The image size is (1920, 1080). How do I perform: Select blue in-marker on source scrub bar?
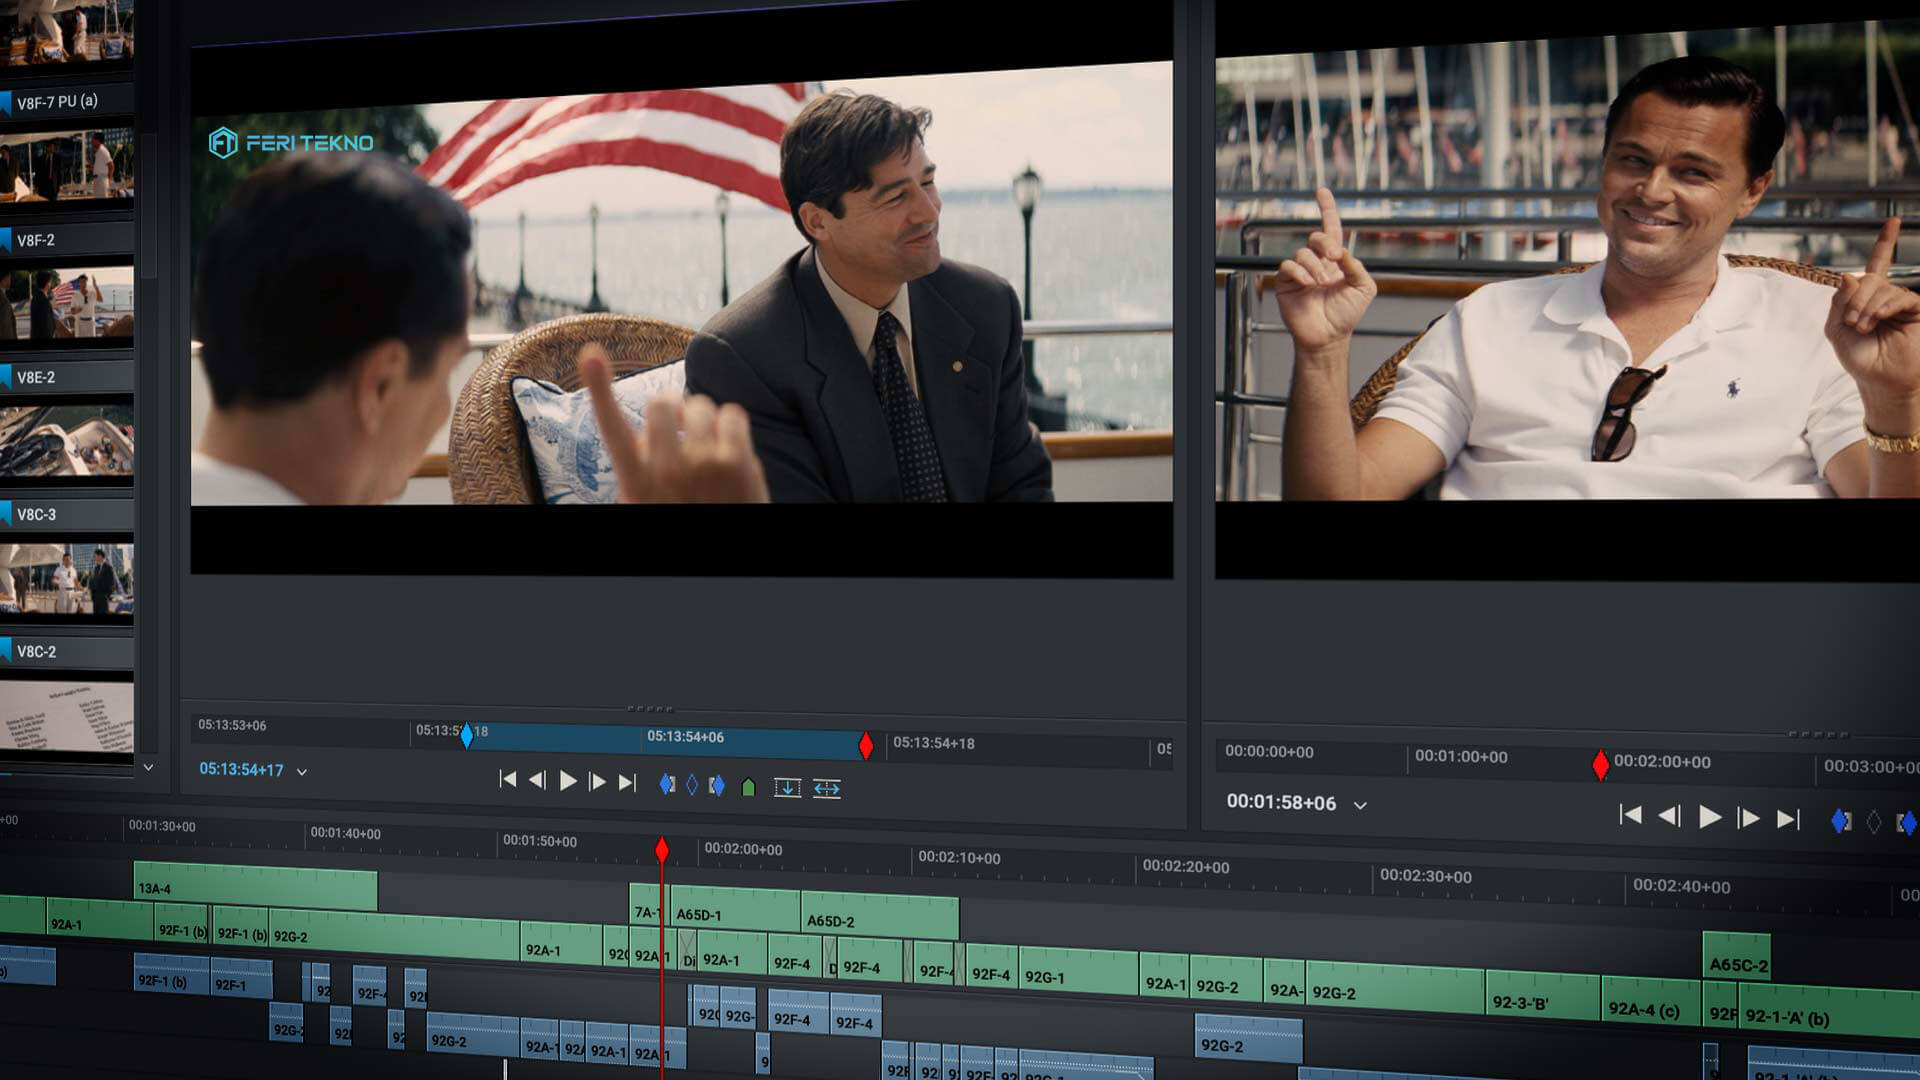466,735
